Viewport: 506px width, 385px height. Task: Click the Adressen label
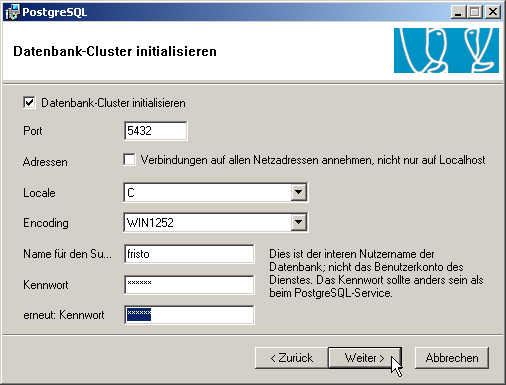[45, 162]
